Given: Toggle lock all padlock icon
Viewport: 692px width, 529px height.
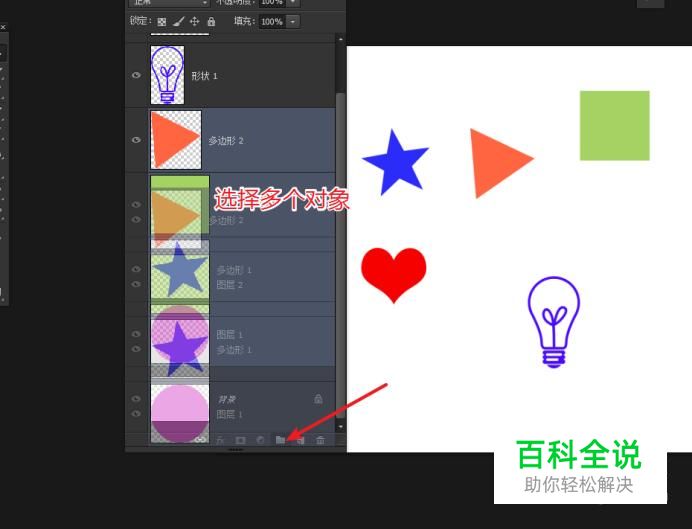Looking at the screenshot, I should coord(211,21).
